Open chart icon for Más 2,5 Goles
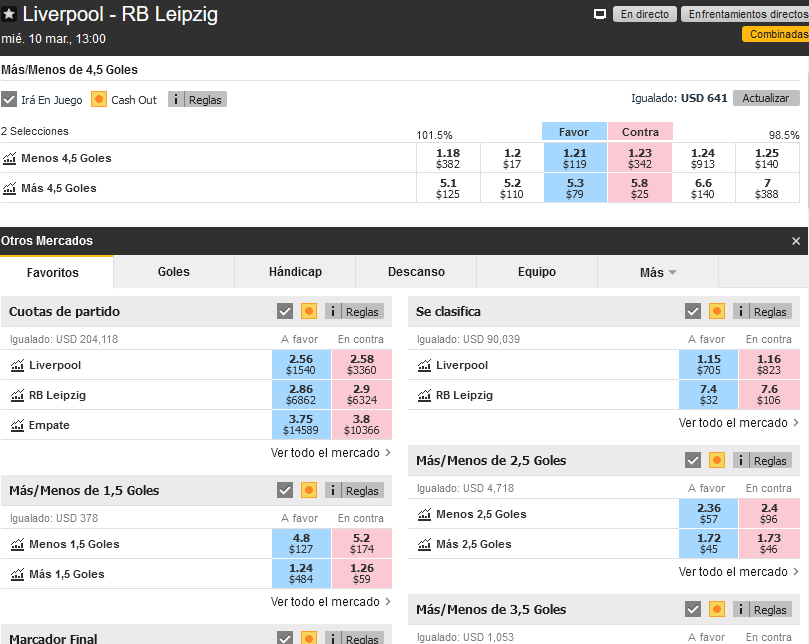 425,544
